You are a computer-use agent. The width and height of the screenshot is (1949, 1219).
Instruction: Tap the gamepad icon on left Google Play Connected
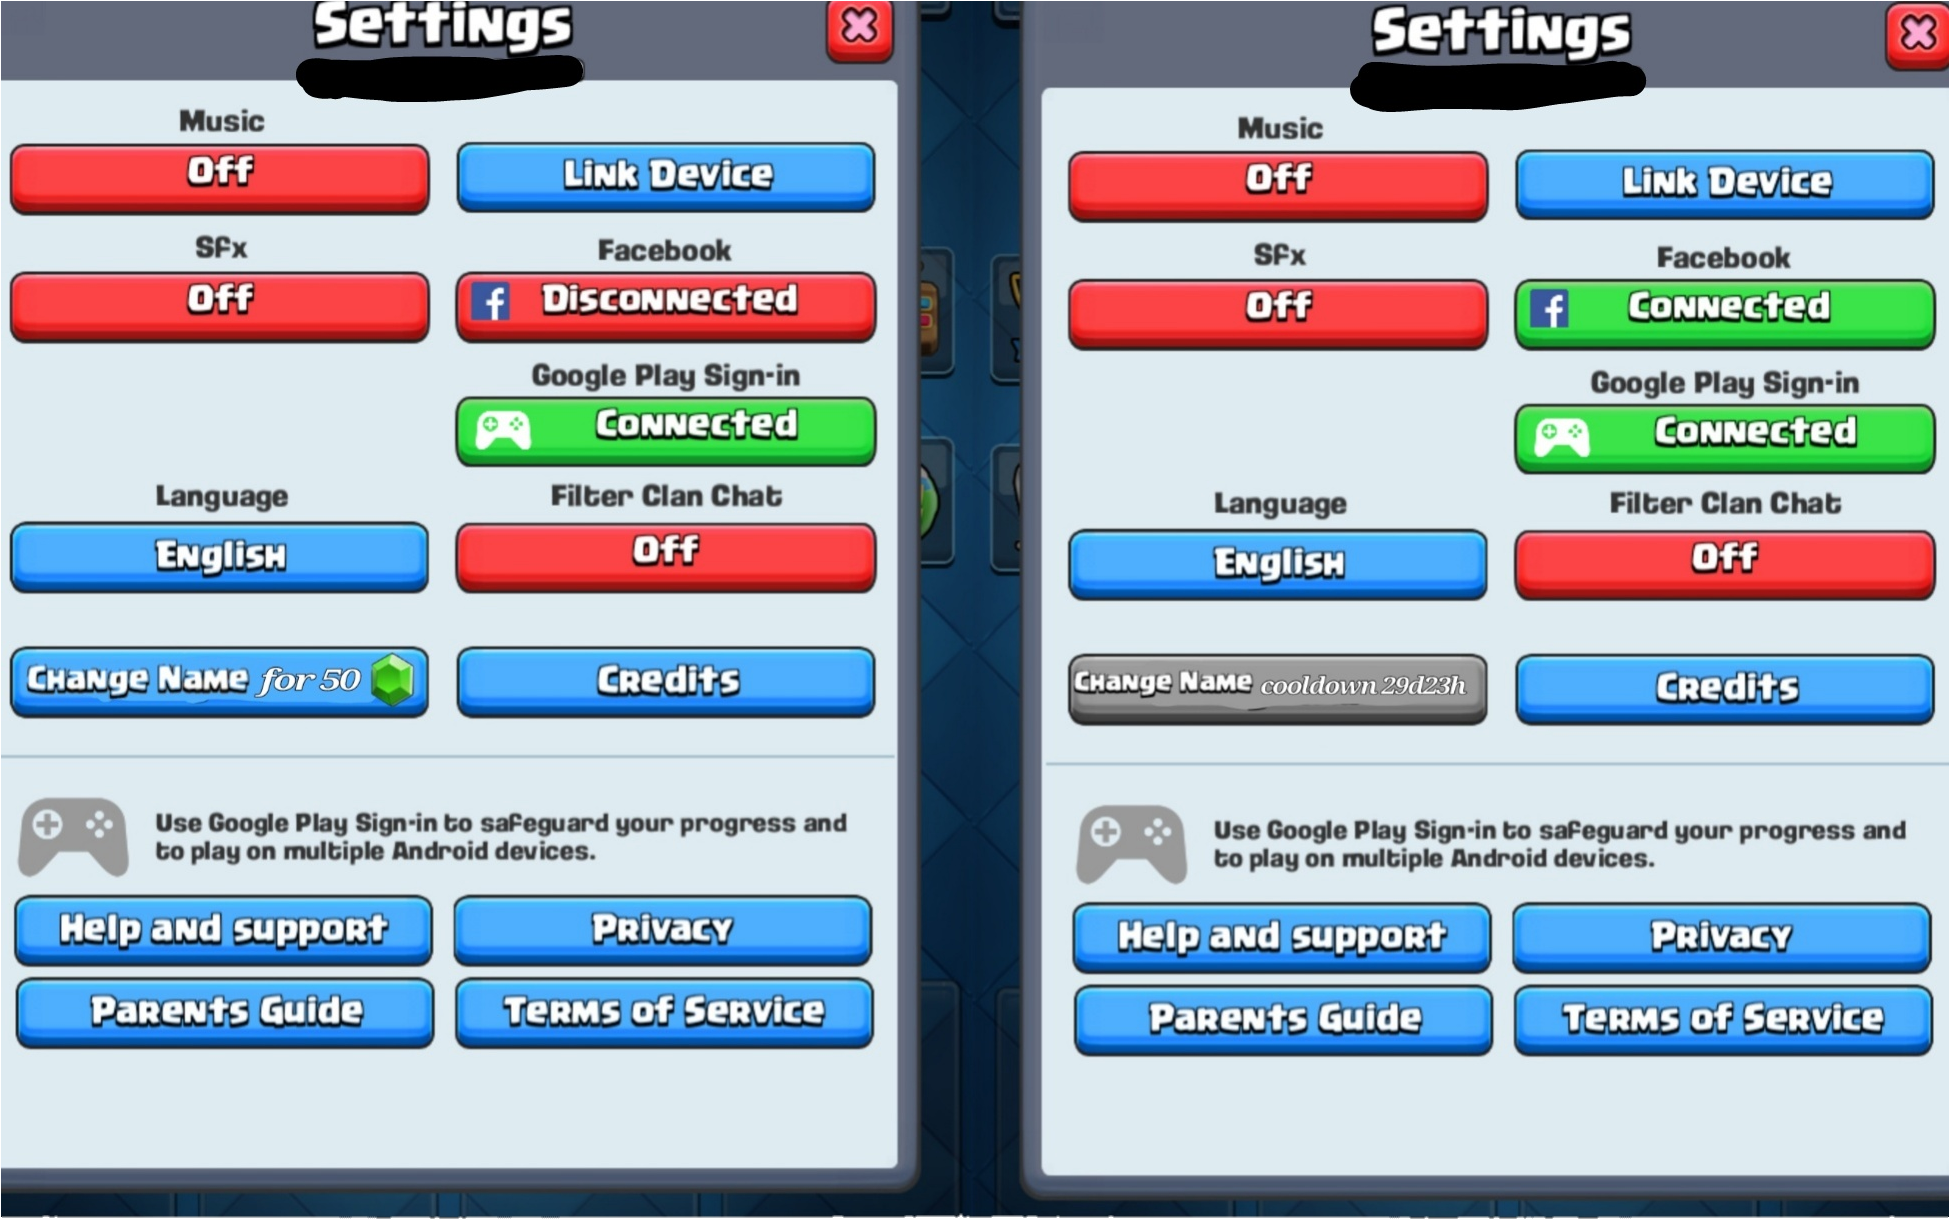click(502, 430)
